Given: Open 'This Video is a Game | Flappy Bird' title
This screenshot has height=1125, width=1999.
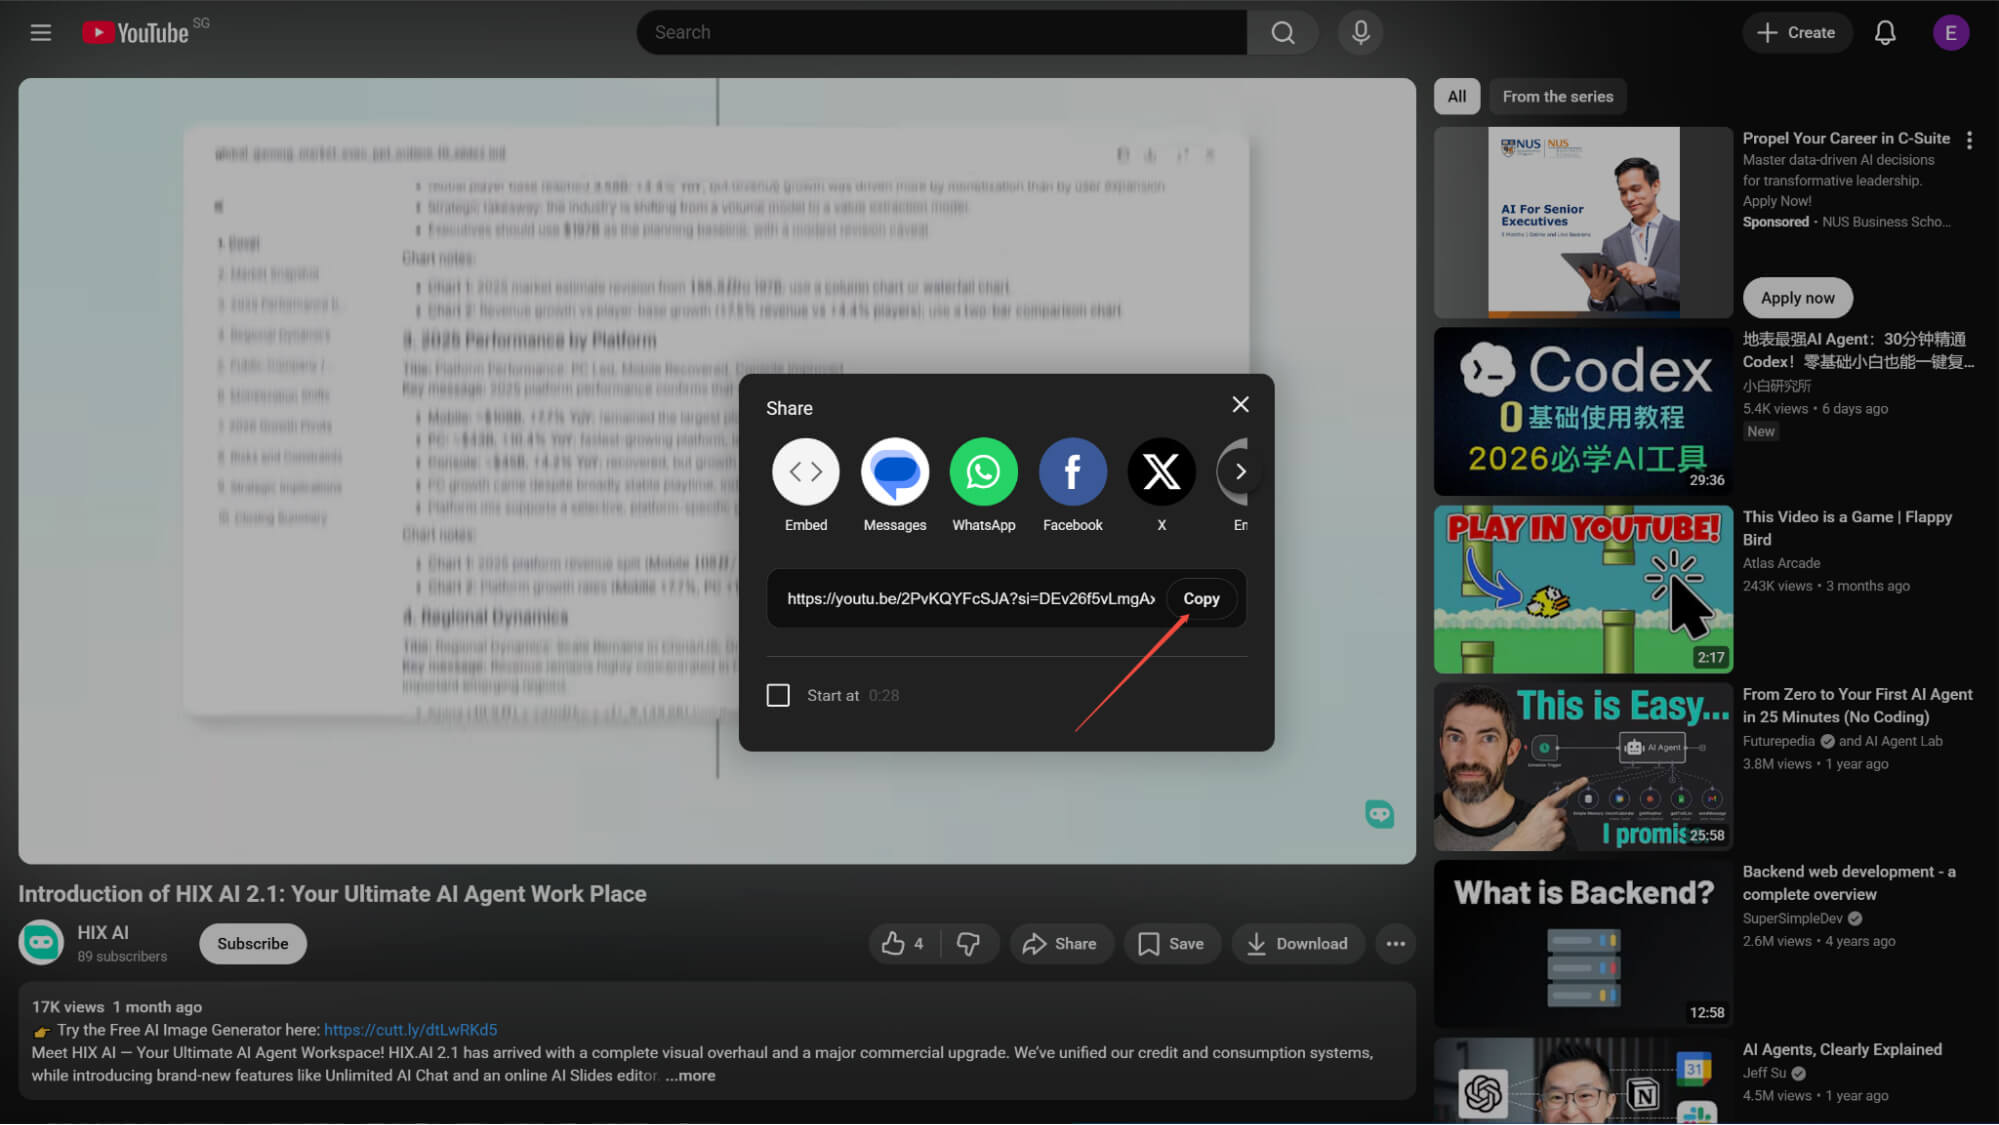Looking at the screenshot, I should click(1847, 529).
